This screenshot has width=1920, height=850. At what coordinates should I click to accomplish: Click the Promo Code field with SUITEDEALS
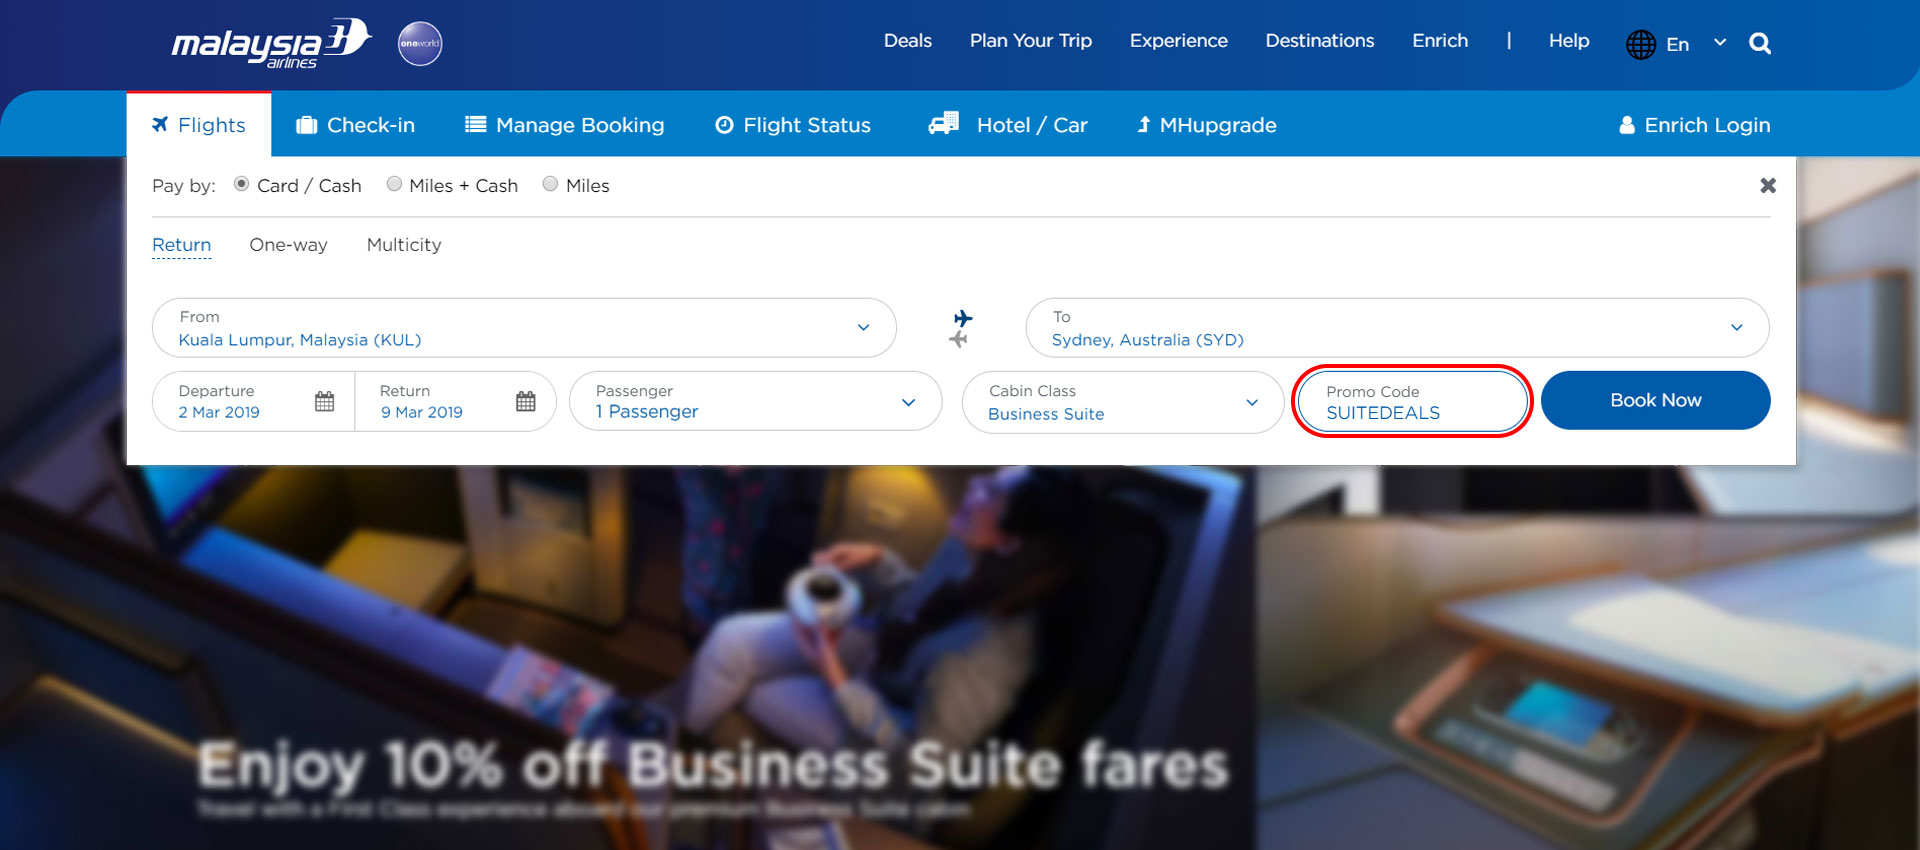point(1413,401)
